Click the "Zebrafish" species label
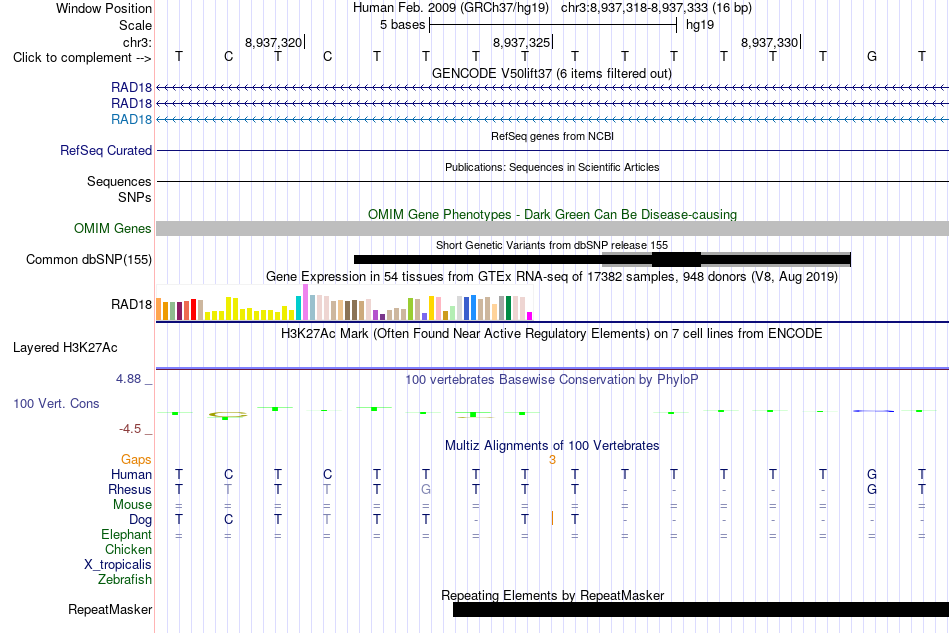 124,580
